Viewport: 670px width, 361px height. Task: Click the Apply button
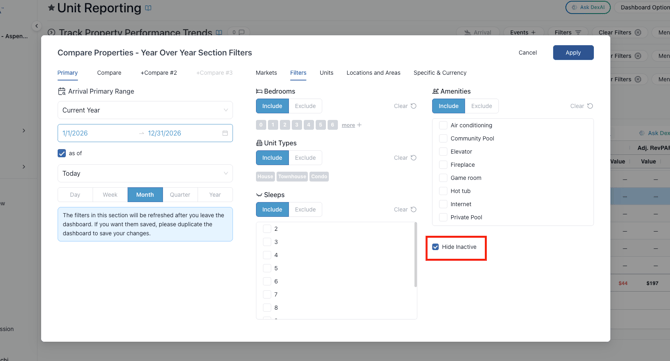pos(573,53)
